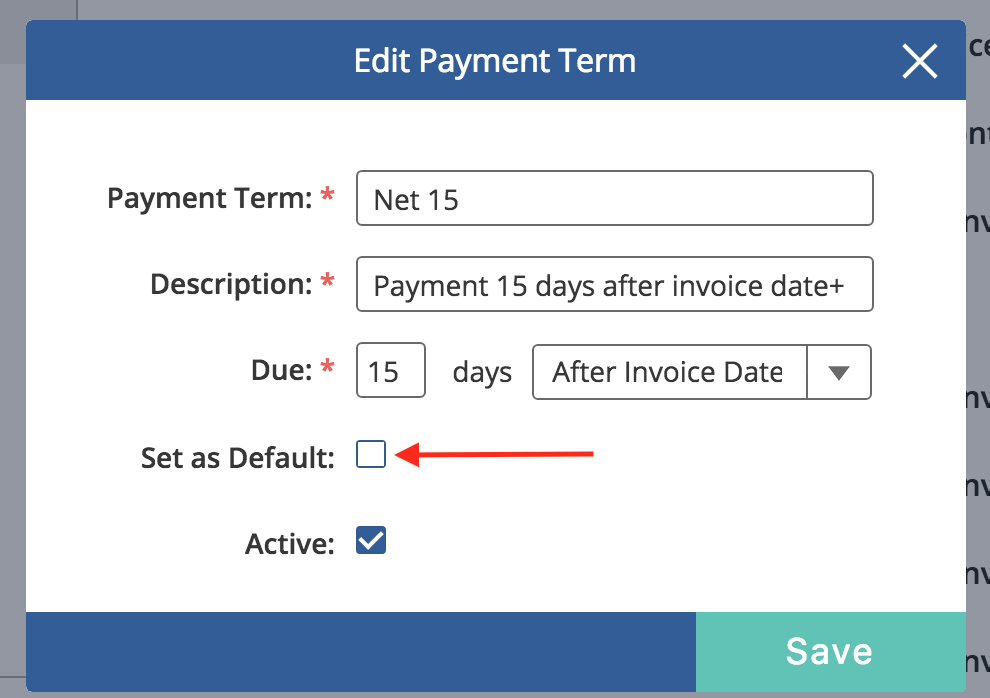The image size is (990, 698).
Task: Open the After Invoice Date combo box
Action: coord(670,372)
